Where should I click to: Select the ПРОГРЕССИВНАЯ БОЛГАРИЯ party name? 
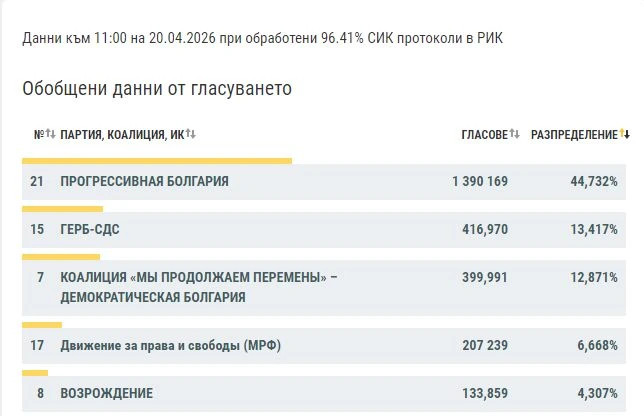pyautogui.click(x=144, y=181)
